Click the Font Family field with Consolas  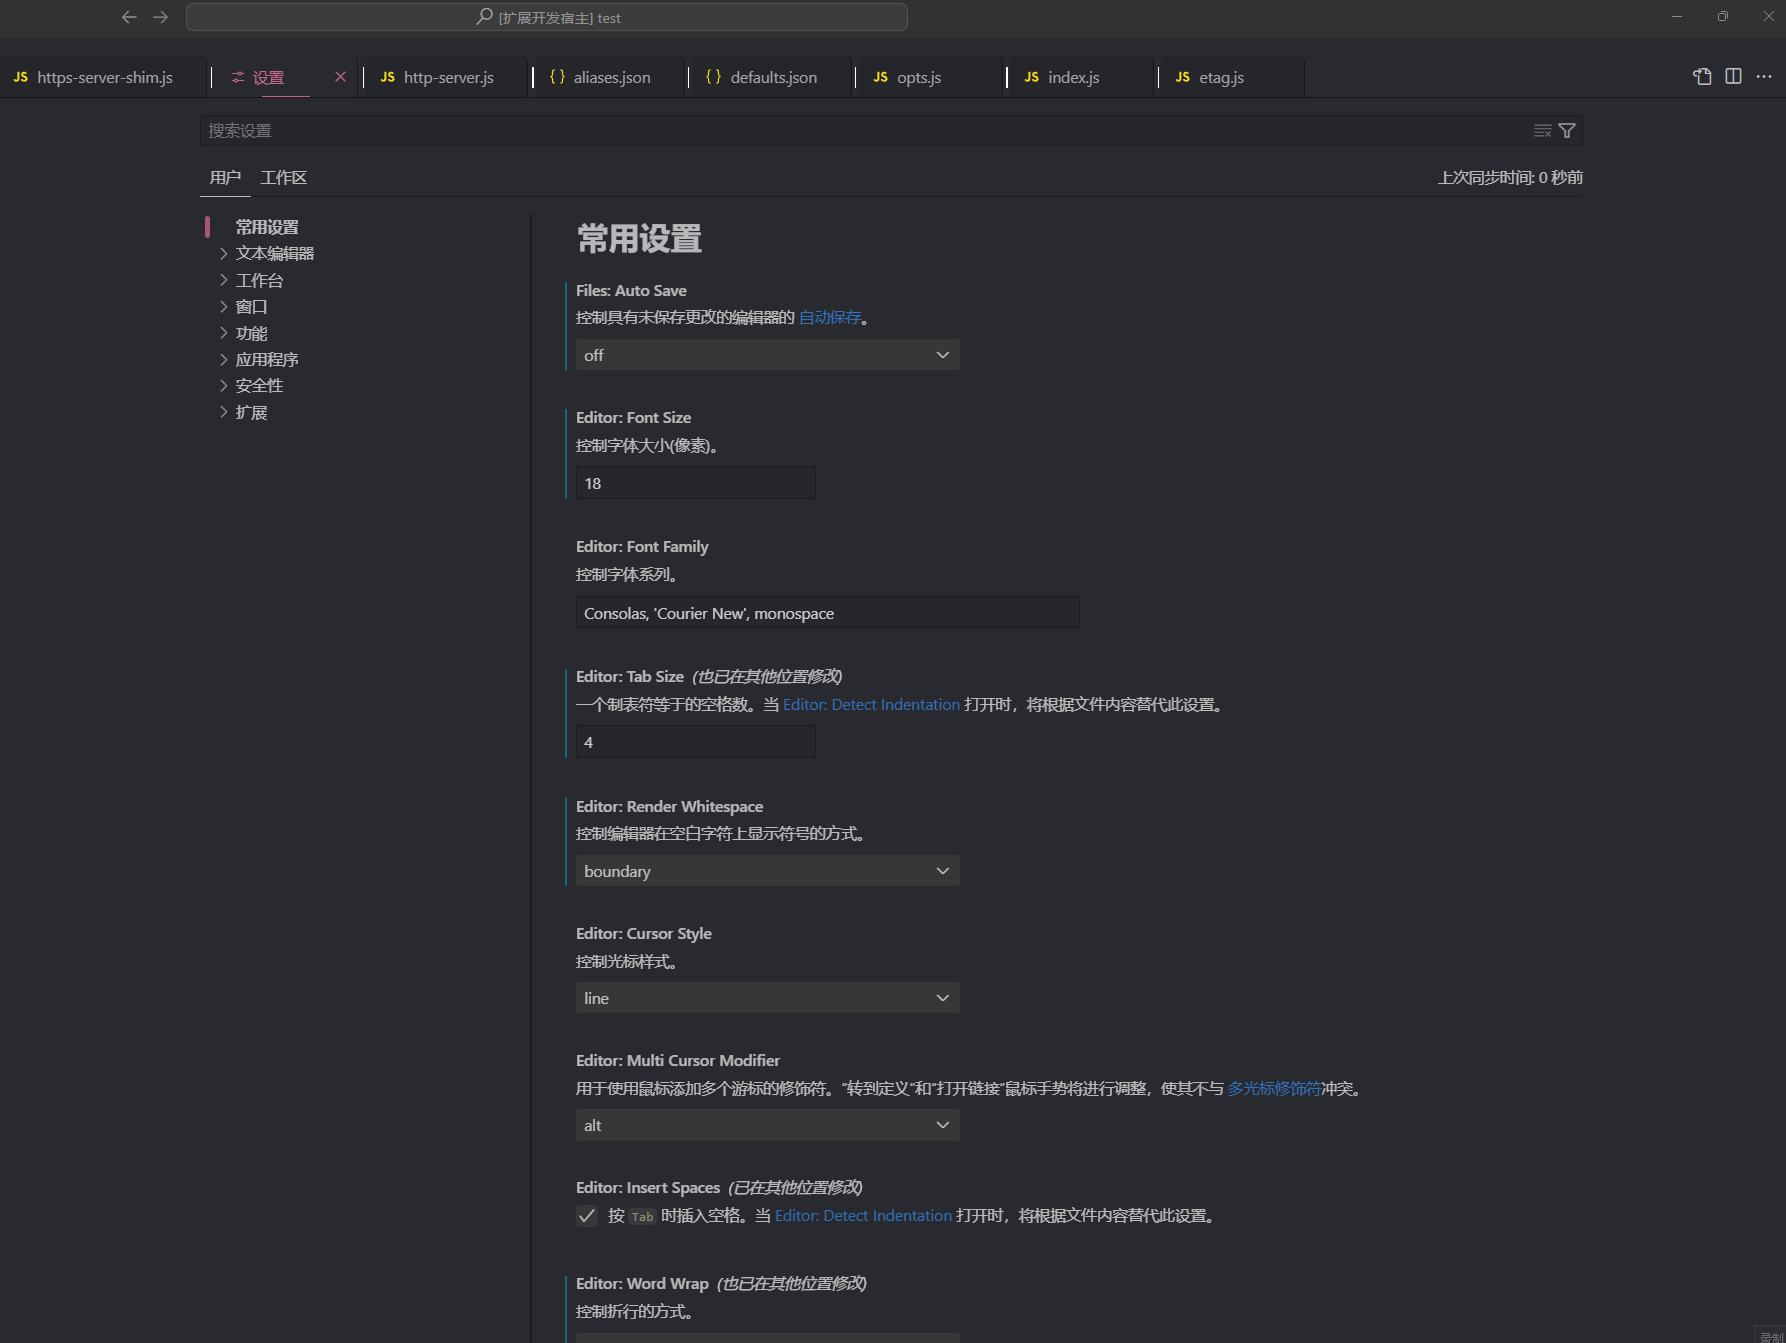pos(828,613)
